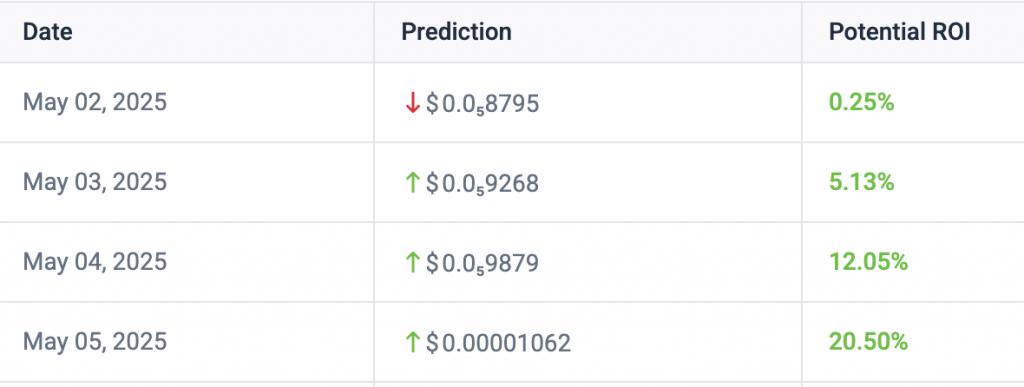
Task: Select the Potential ROI column header
Action: pyautogui.click(x=899, y=32)
